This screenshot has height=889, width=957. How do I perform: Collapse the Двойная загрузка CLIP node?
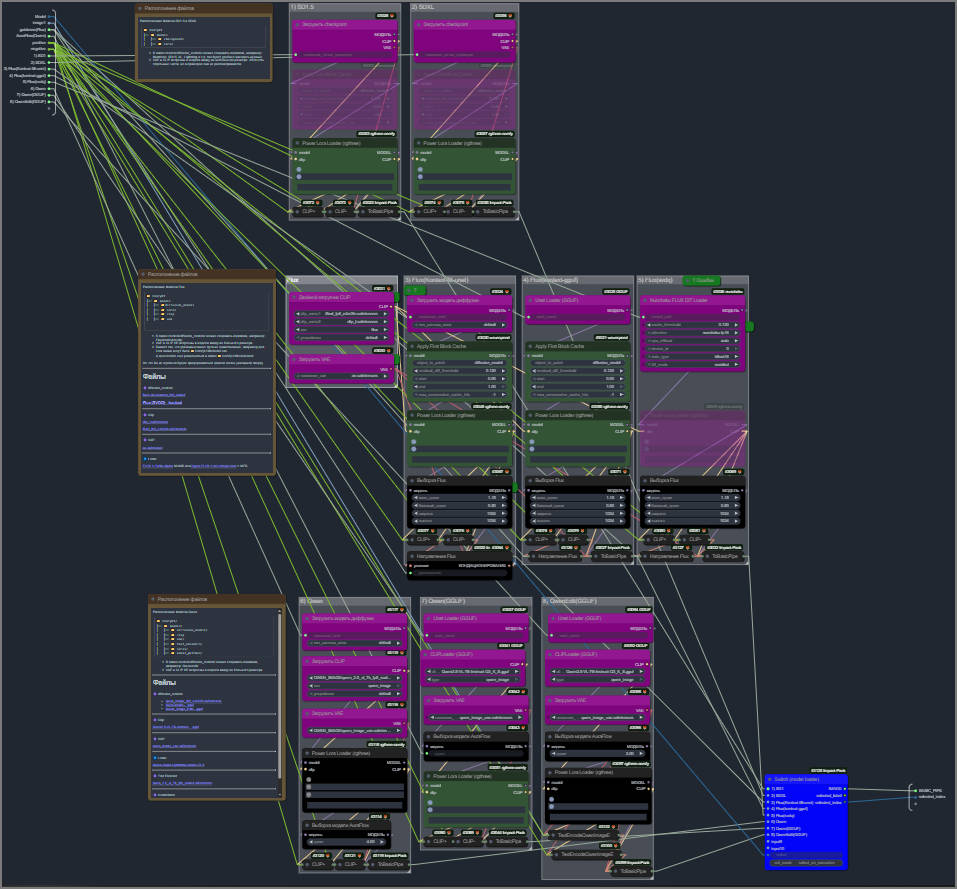294,299
